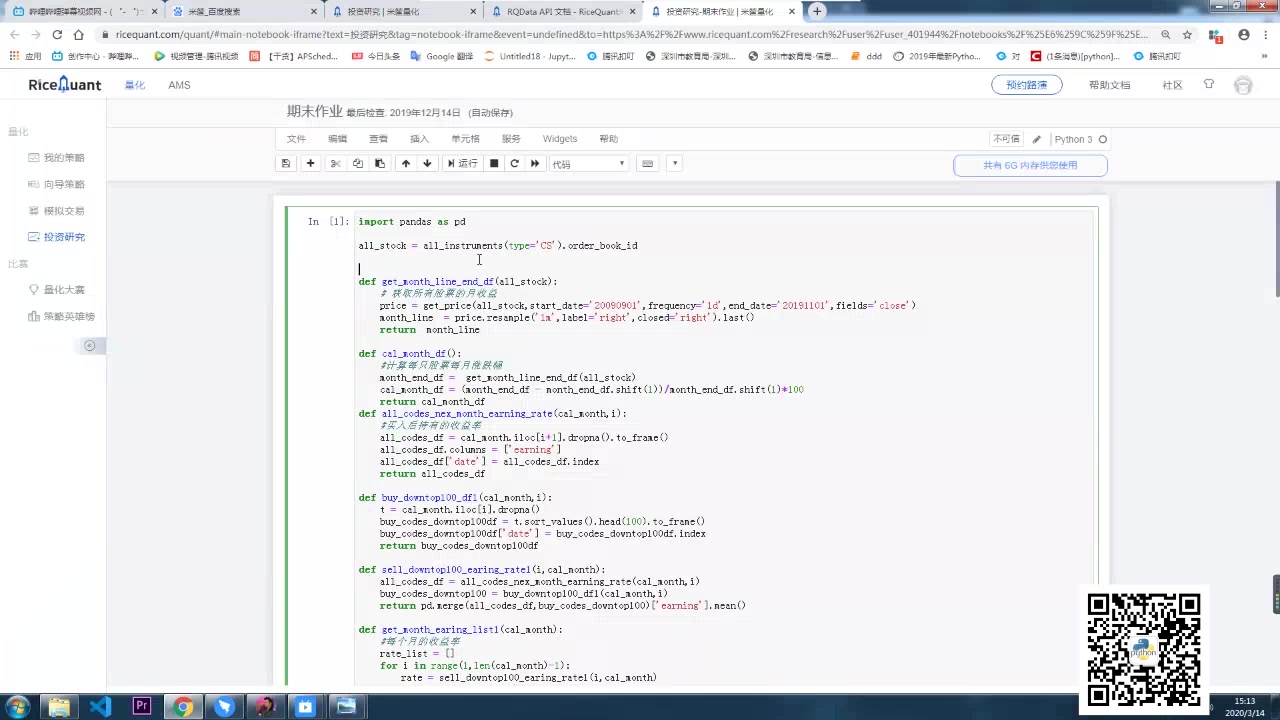
Task: Expand the small dropdown arrow after keyboard icon
Action: [x=675, y=163]
